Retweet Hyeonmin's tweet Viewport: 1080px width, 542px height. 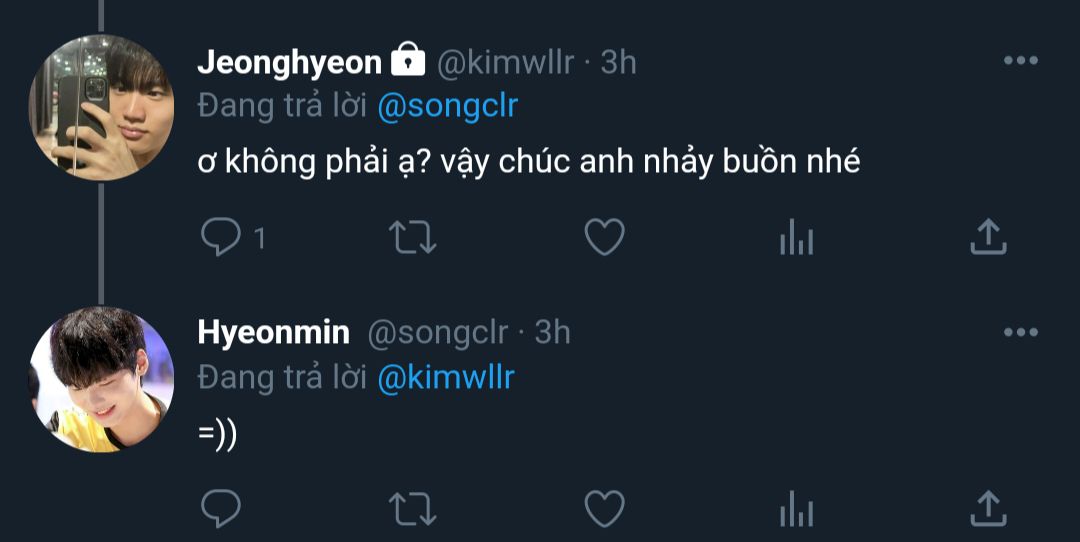412,508
